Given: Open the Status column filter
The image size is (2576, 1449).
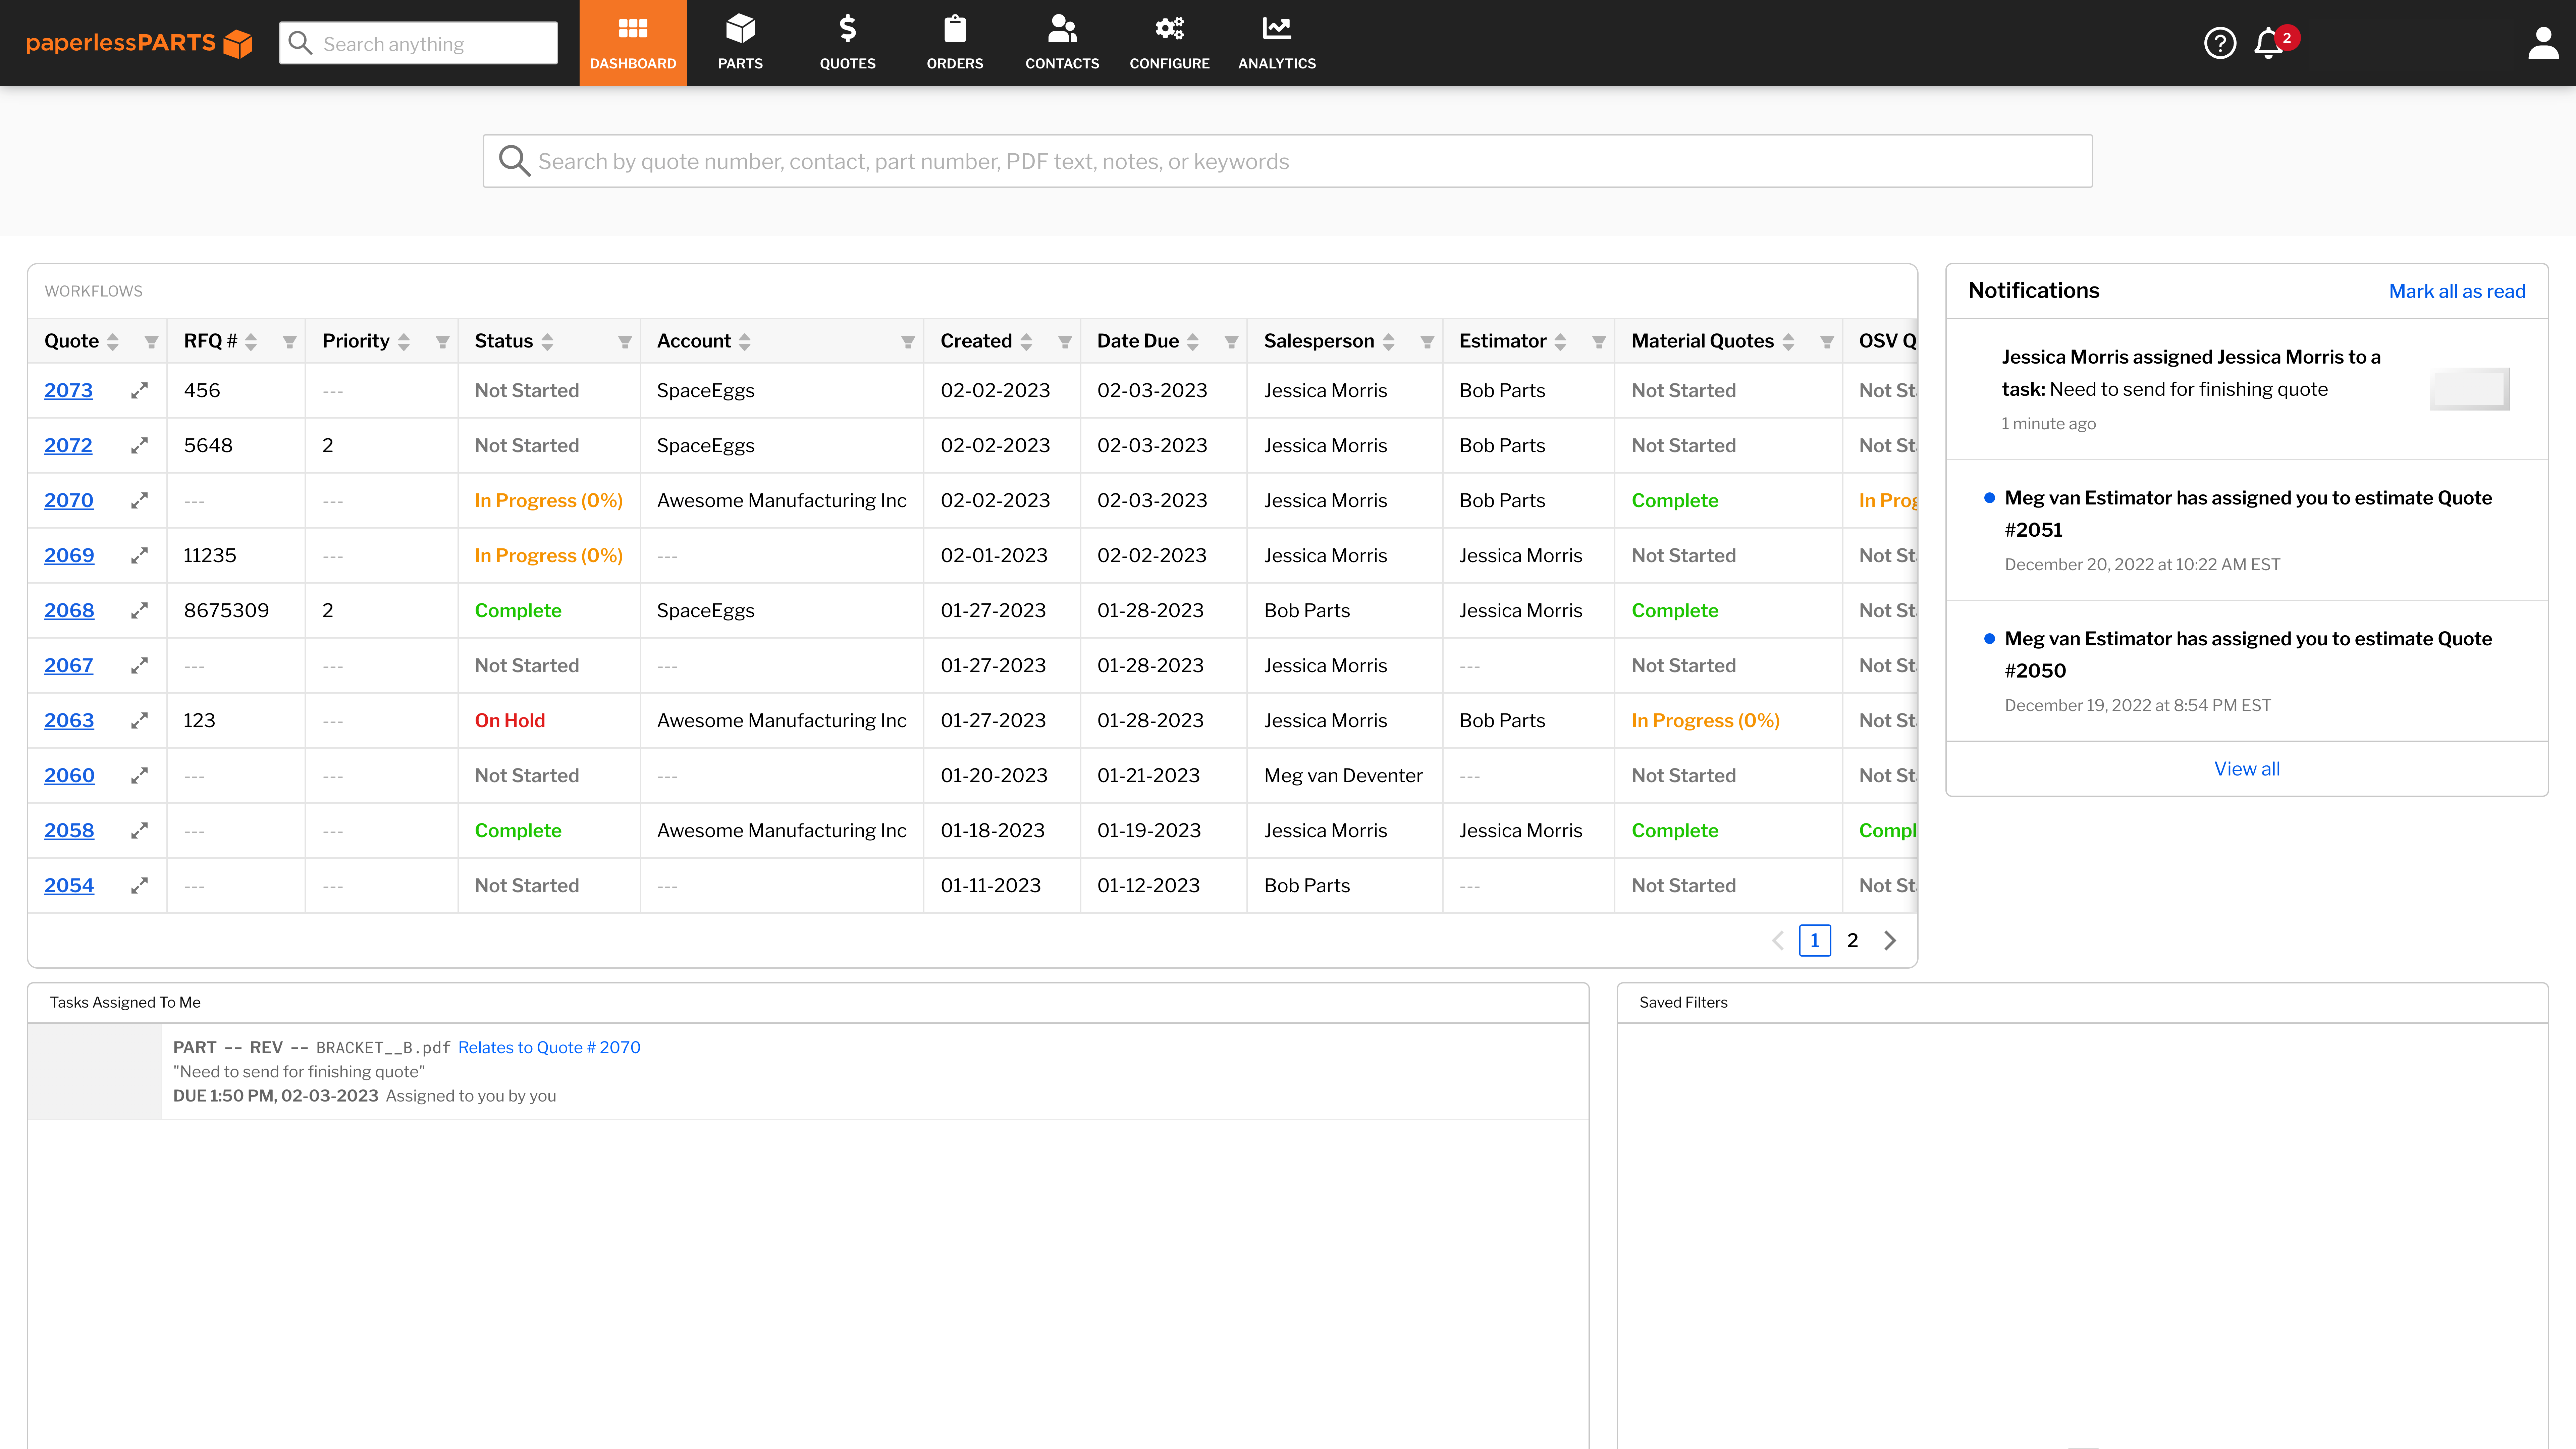Looking at the screenshot, I should coord(625,342).
